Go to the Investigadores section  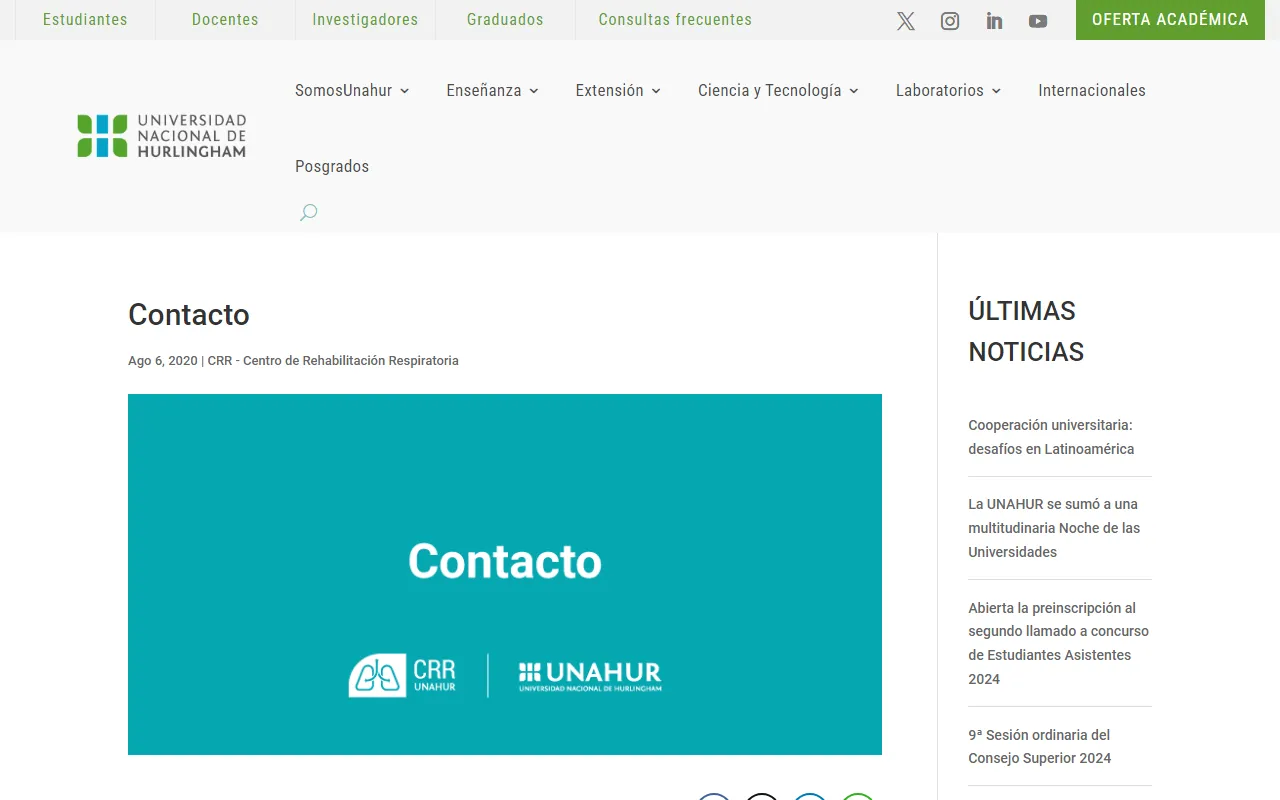coord(365,19)
